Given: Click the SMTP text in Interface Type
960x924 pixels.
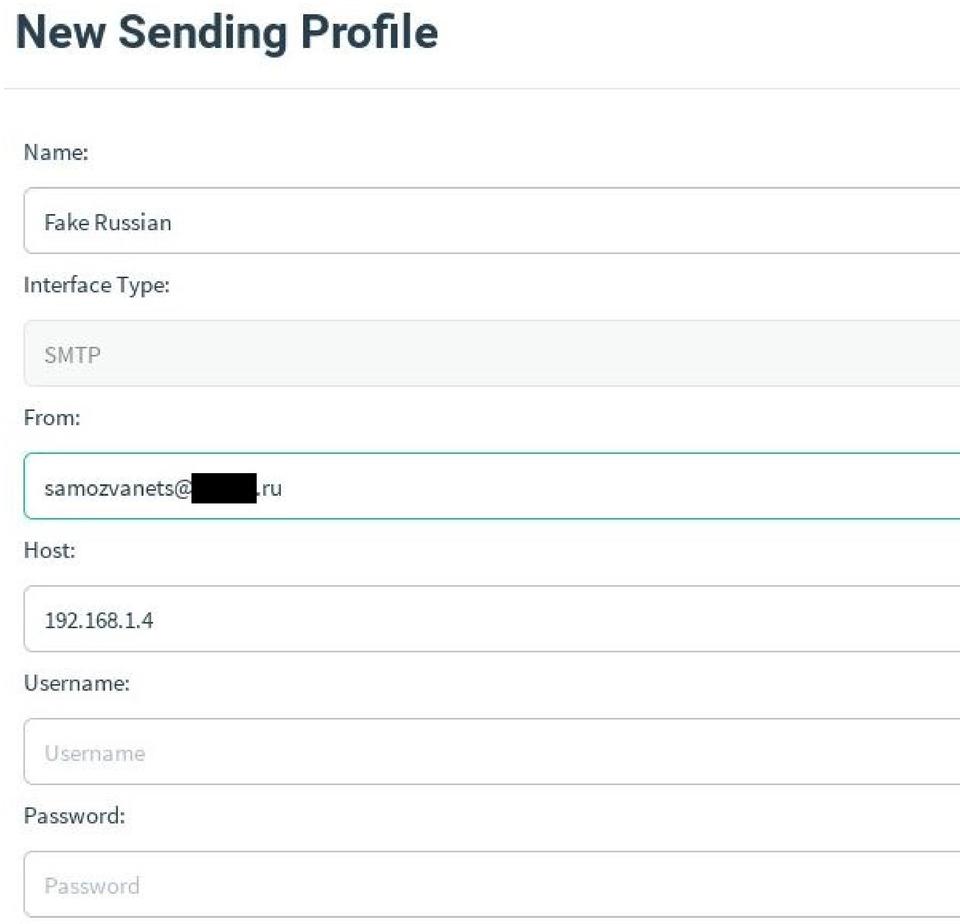Looking at the screenshot, I should pos(72,355).
